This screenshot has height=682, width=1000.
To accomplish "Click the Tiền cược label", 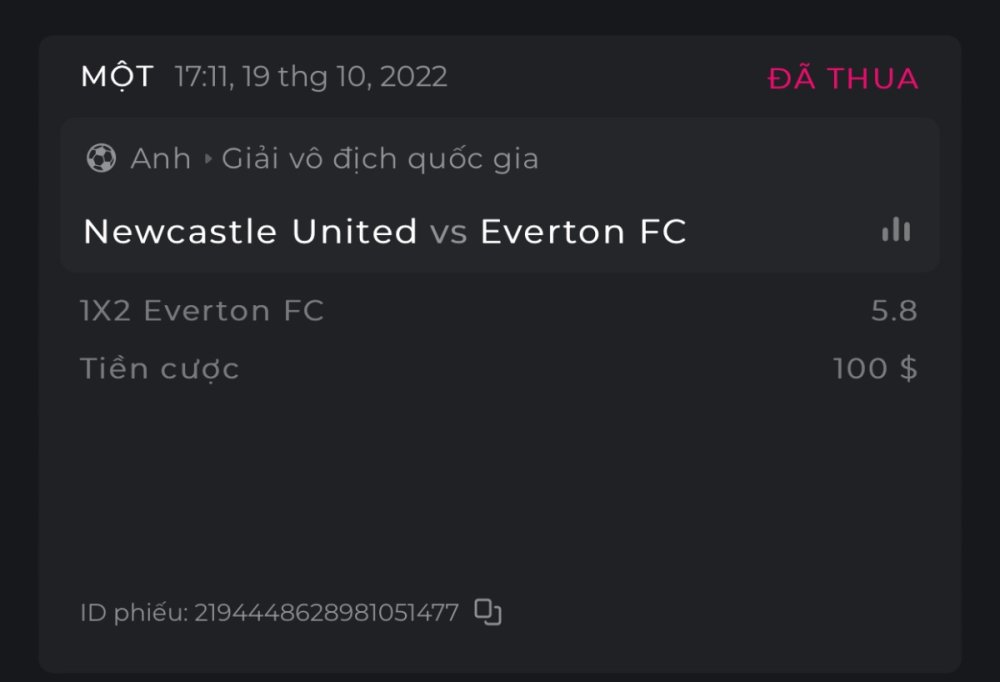I will pos(160,369).
